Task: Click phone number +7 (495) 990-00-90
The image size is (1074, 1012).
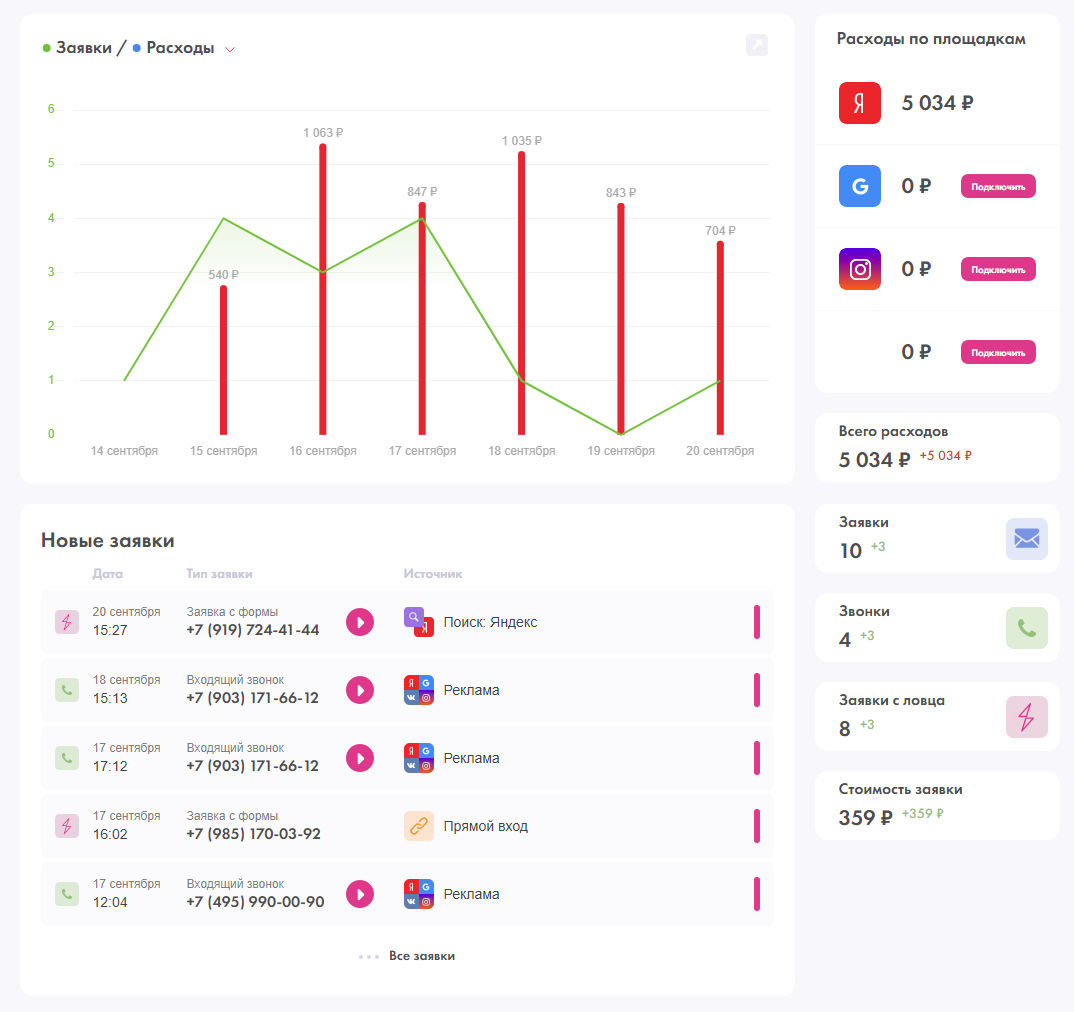Action: [255, 902]
